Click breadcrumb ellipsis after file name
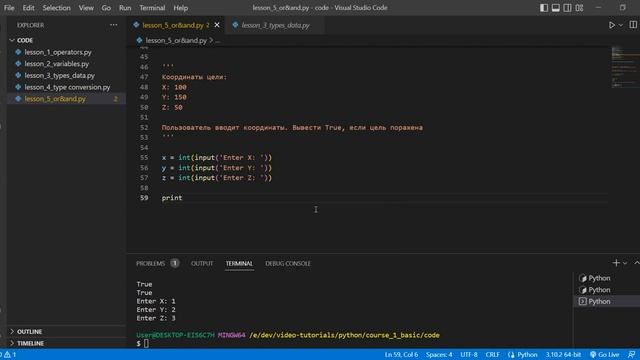 218,40
